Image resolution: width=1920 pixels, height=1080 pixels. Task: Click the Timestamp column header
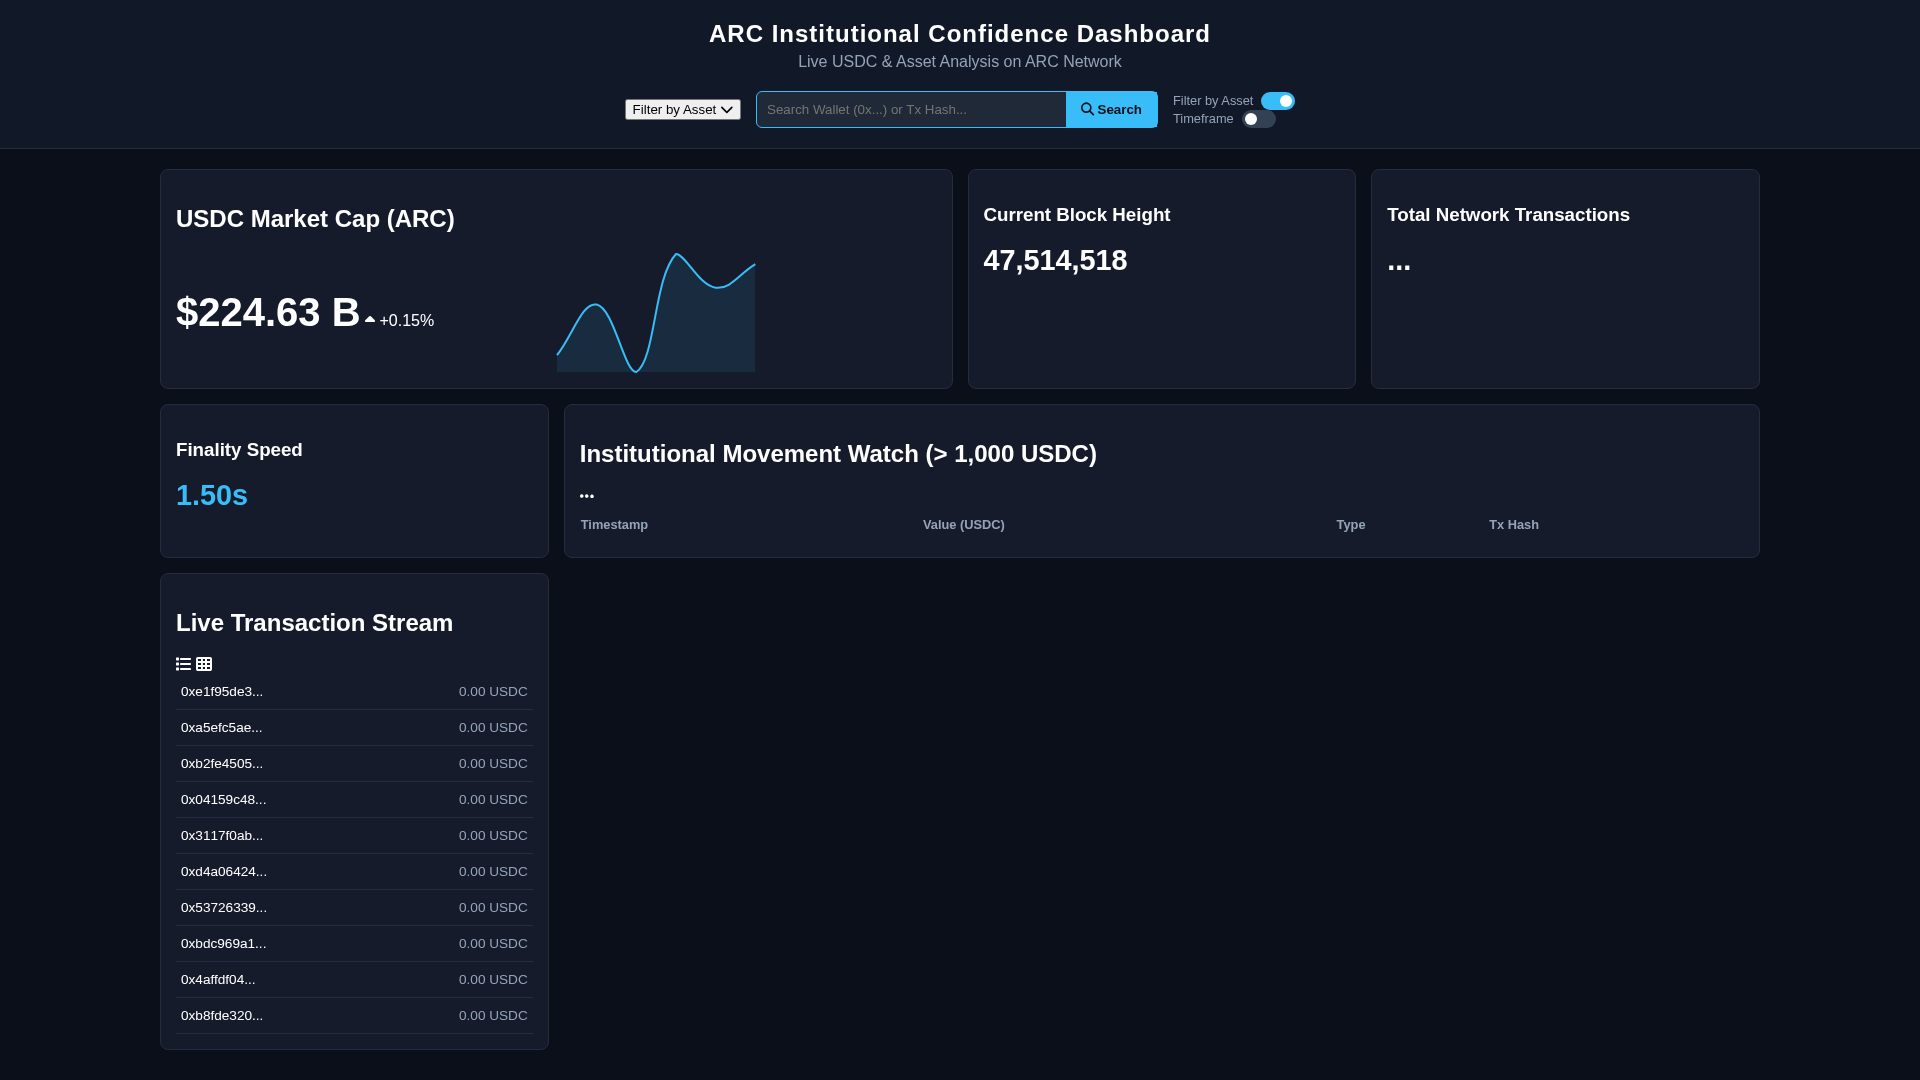click(614, 525)
